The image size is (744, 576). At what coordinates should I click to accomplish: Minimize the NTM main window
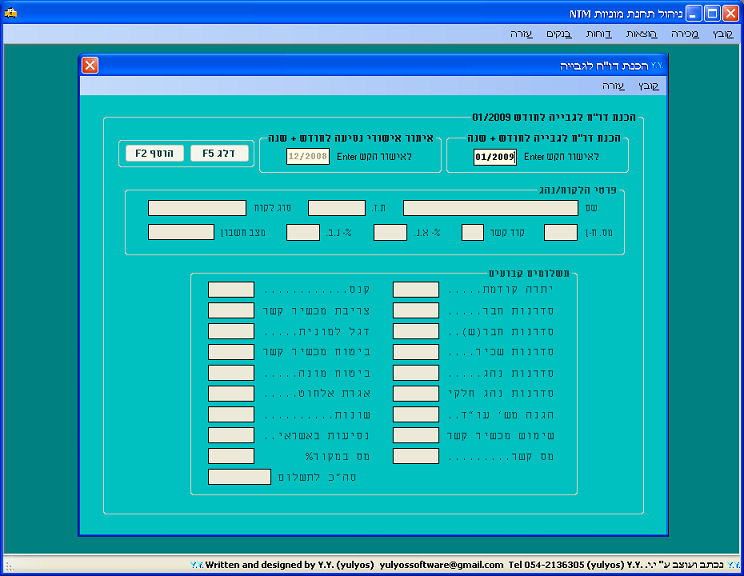694,13
